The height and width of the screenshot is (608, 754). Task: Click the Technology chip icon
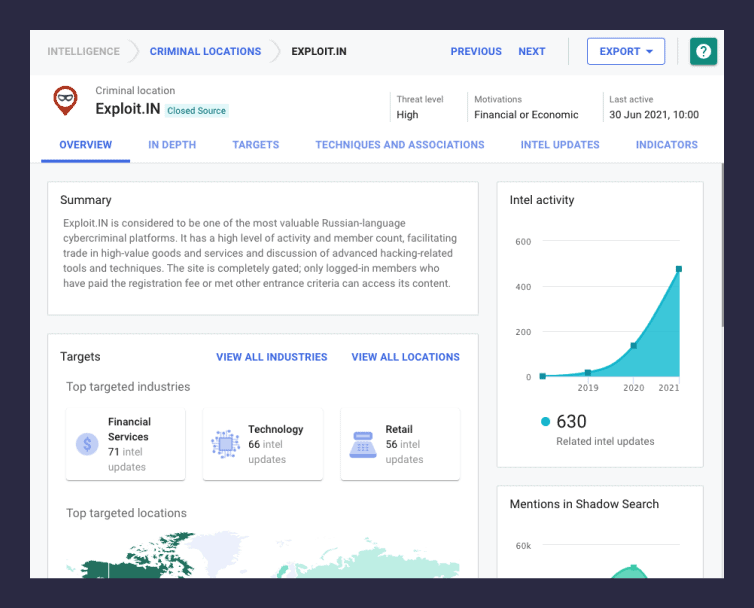(225, 444)
